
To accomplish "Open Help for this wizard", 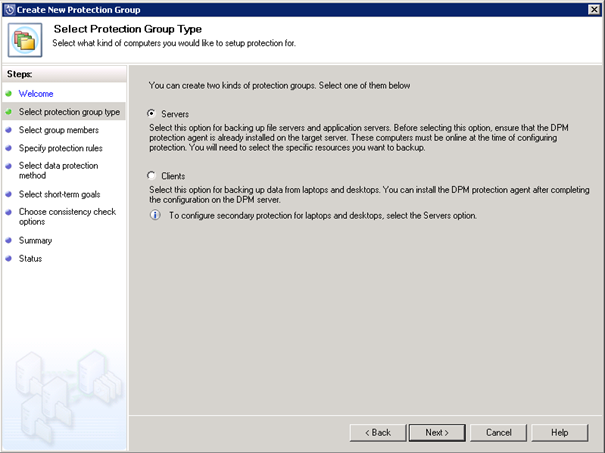I will click(x=560, y=433).
